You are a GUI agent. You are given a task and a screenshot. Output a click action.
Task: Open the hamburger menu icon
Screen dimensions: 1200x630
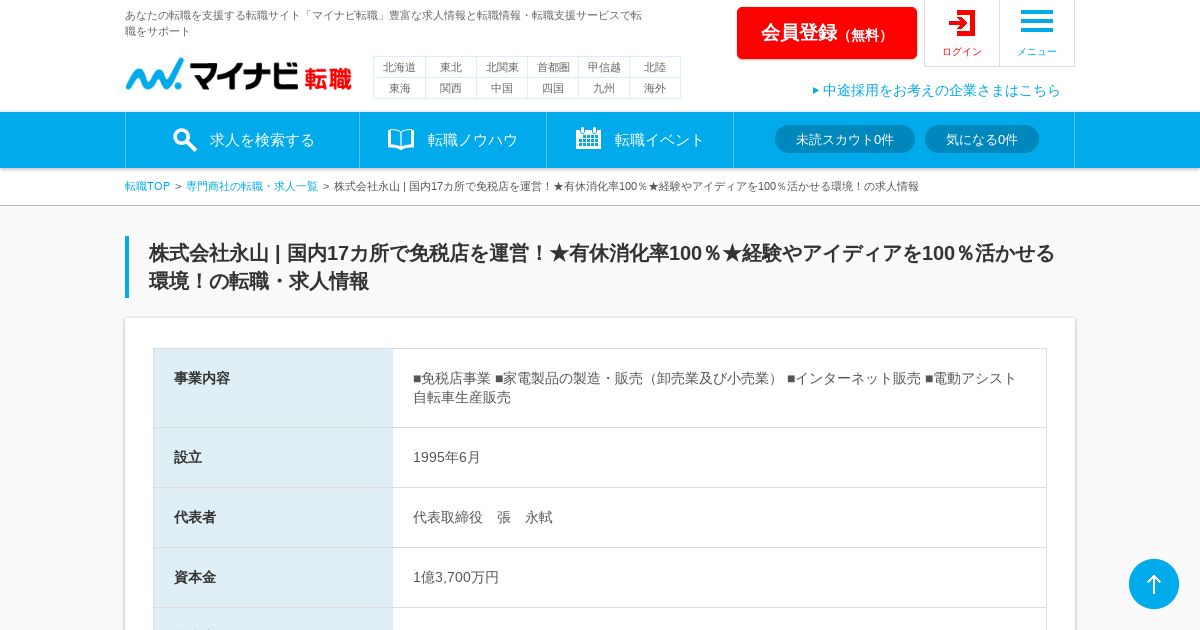coord(1037,21)
